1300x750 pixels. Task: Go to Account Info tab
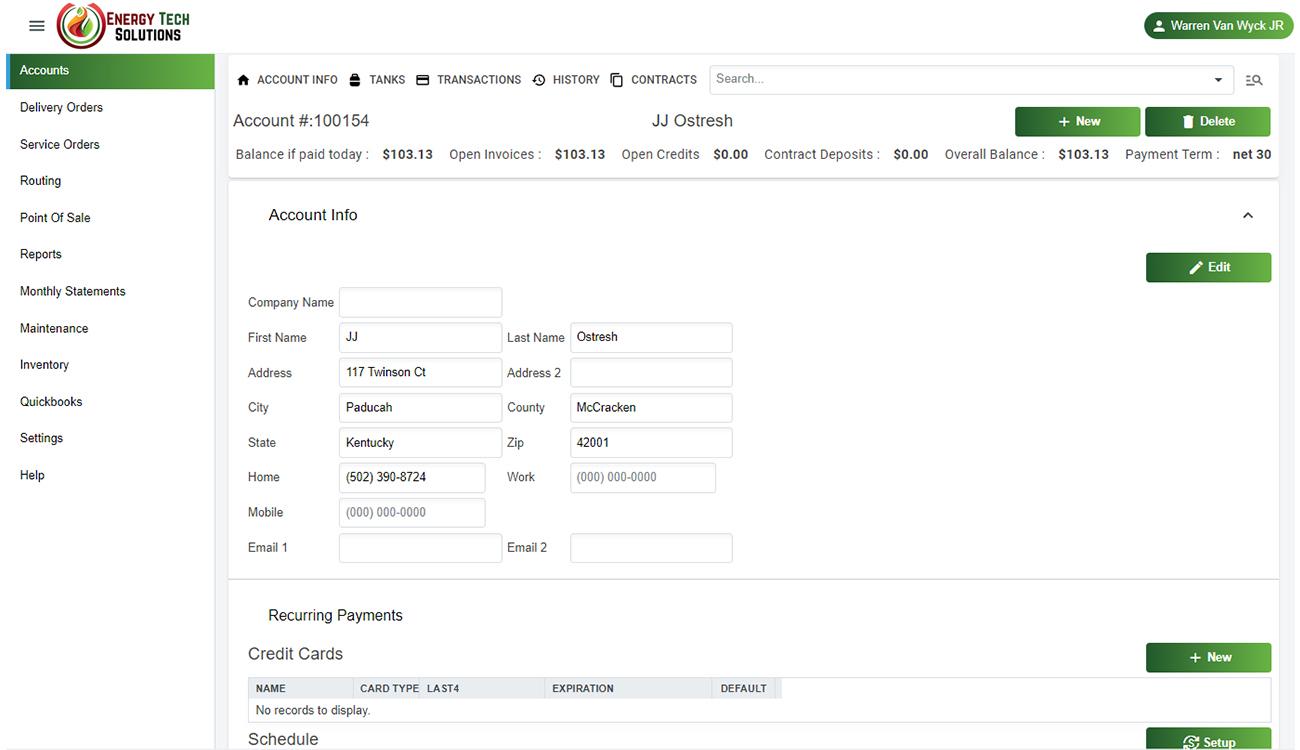pyautogui.click(x=288, y=80)
